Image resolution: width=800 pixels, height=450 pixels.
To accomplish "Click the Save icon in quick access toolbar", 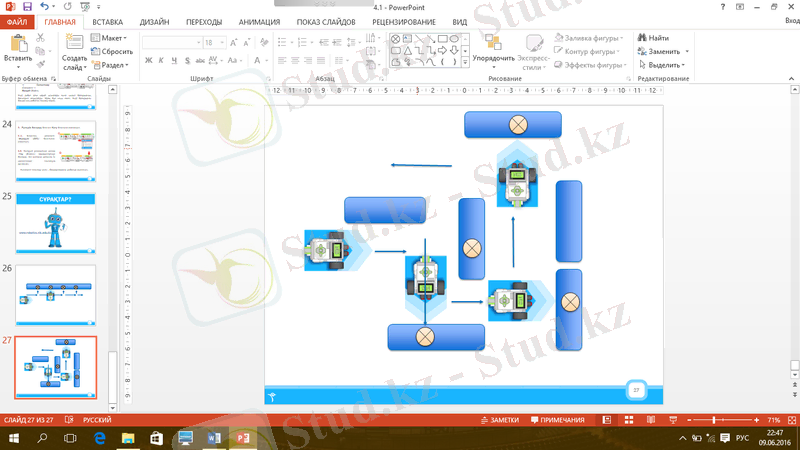I will coord(26,7).
